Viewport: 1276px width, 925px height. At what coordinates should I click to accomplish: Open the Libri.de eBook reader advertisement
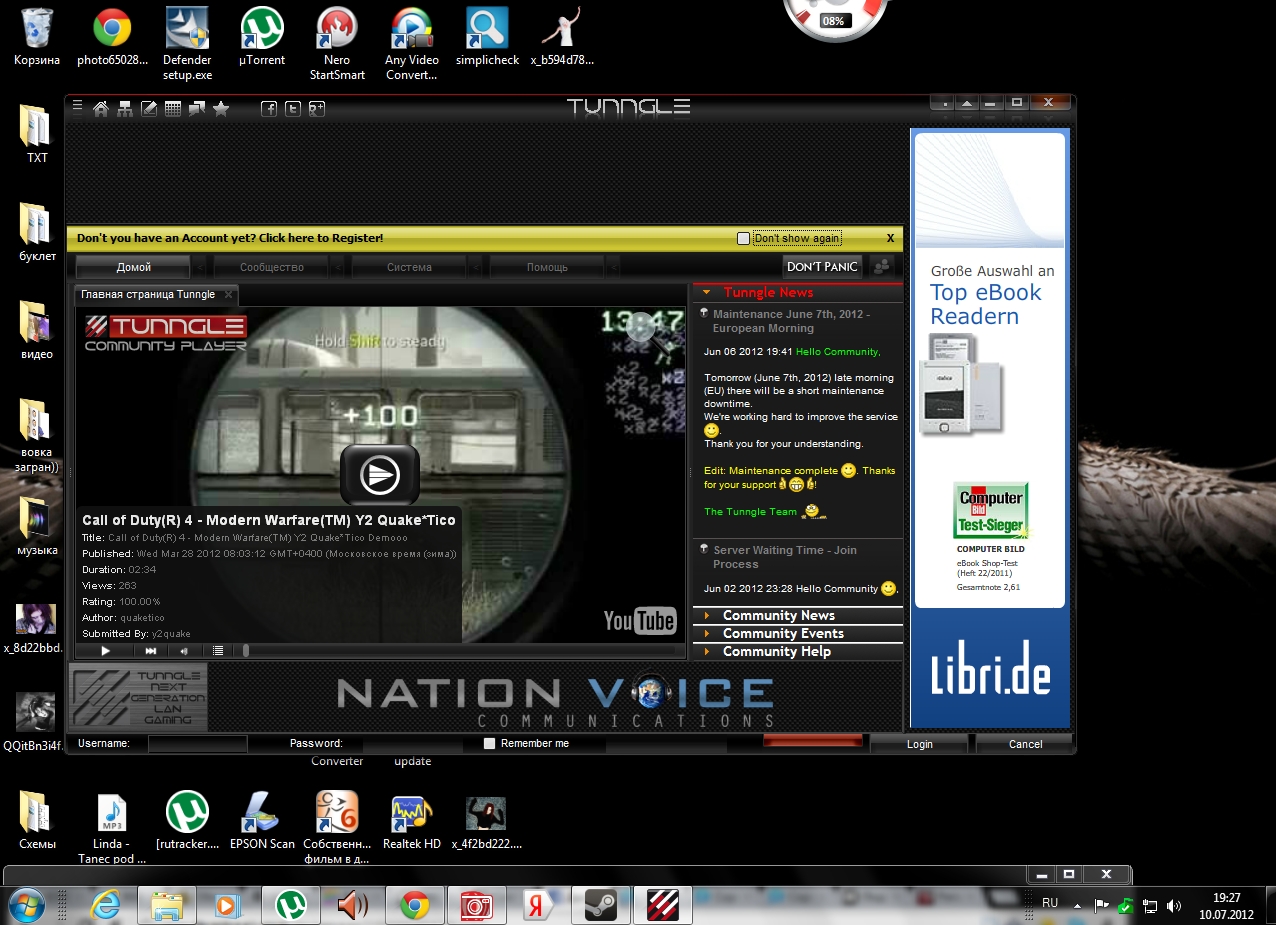pyautogui.click(x=989, y=427)
